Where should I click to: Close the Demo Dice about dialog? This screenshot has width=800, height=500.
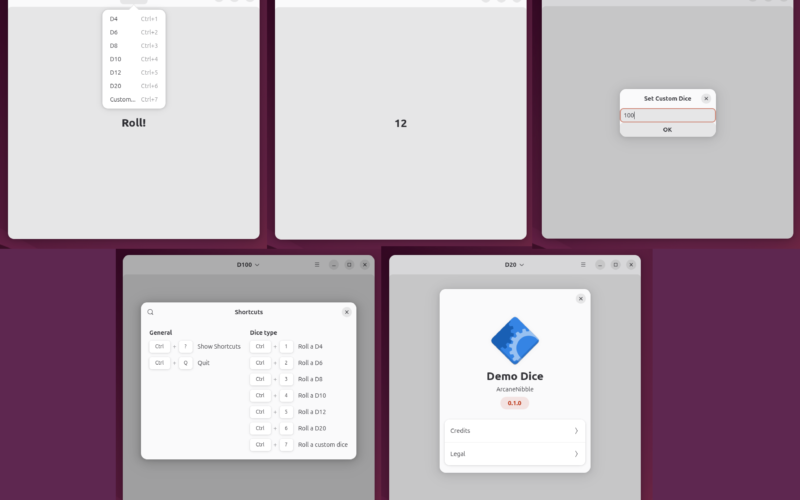point(581,298)
